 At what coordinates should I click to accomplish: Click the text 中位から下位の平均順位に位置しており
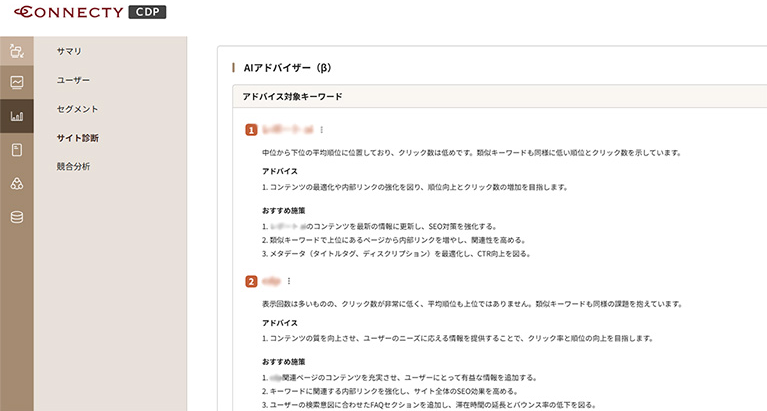[x=328, y=153]
